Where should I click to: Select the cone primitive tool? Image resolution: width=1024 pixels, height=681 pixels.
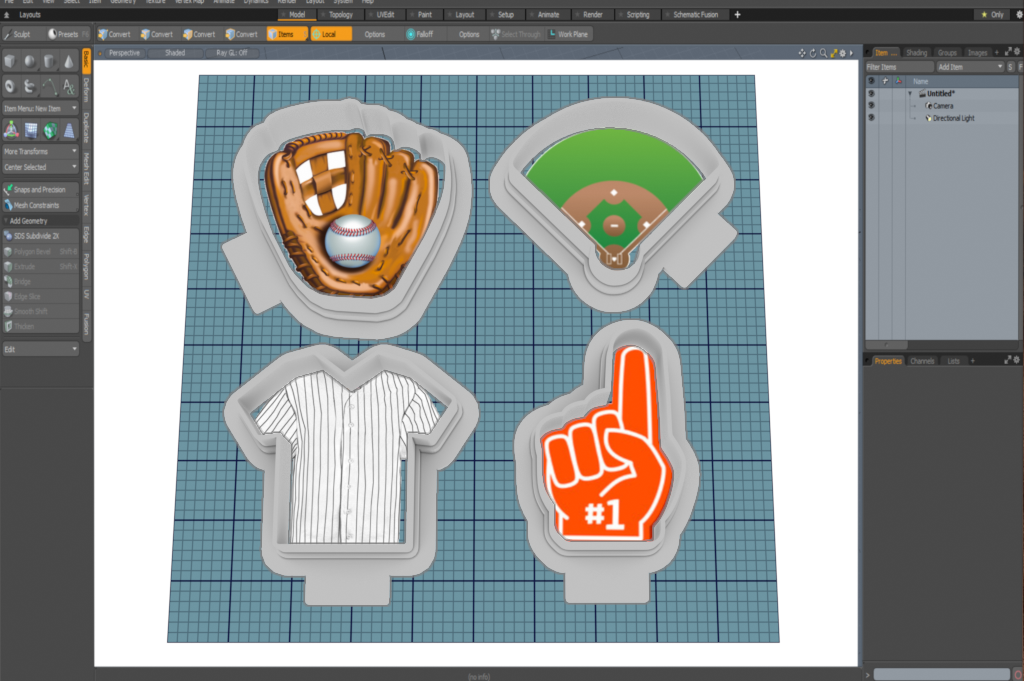tap(68, 62)
